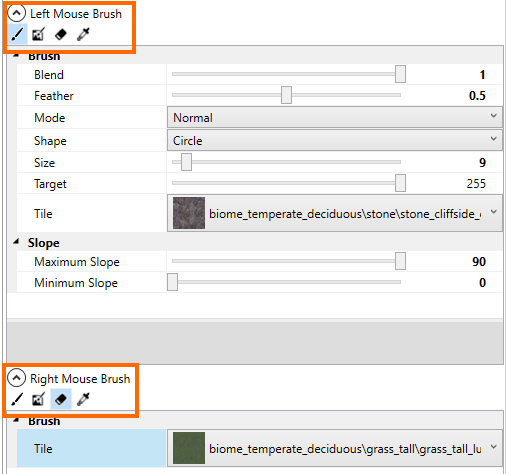Collapse the Left Mouse Brush section

coord(16,13)
